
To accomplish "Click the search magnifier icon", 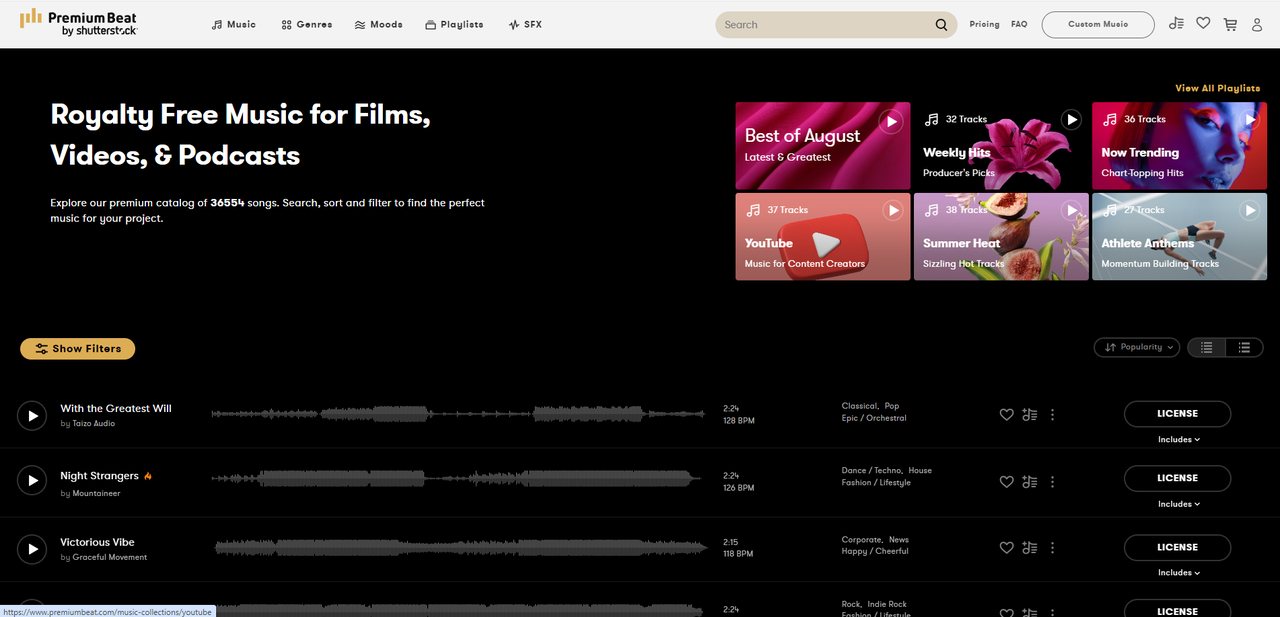I will click(941, 25).
